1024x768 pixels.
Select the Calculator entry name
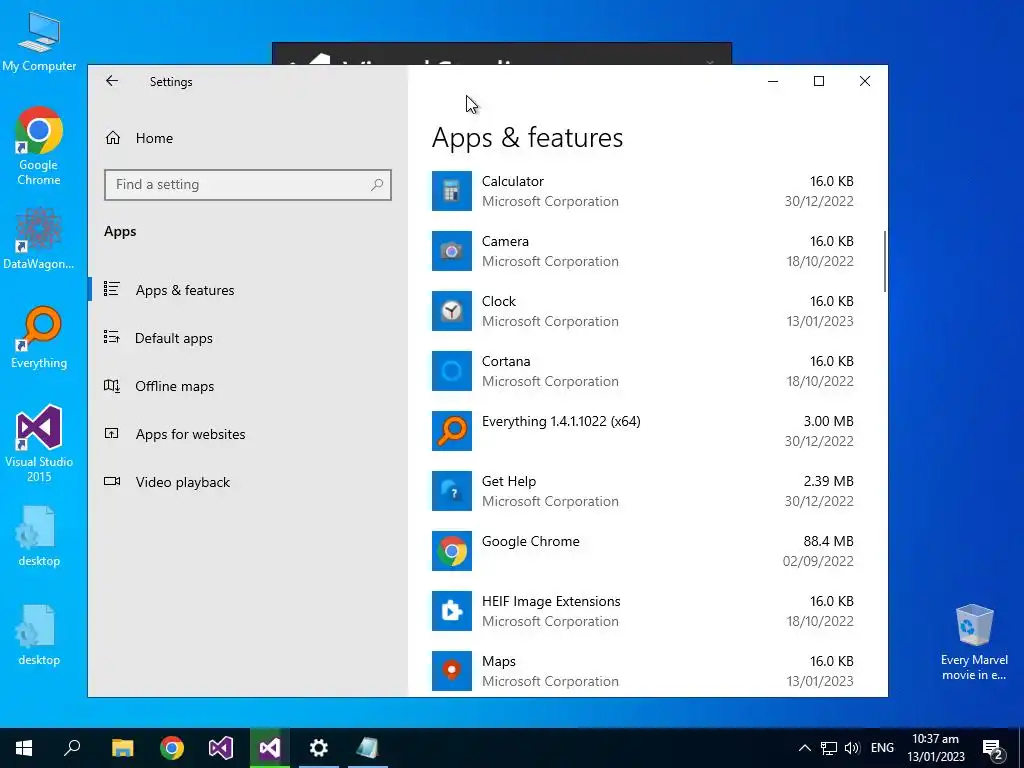pyautogui.click(x=513, y=182)
